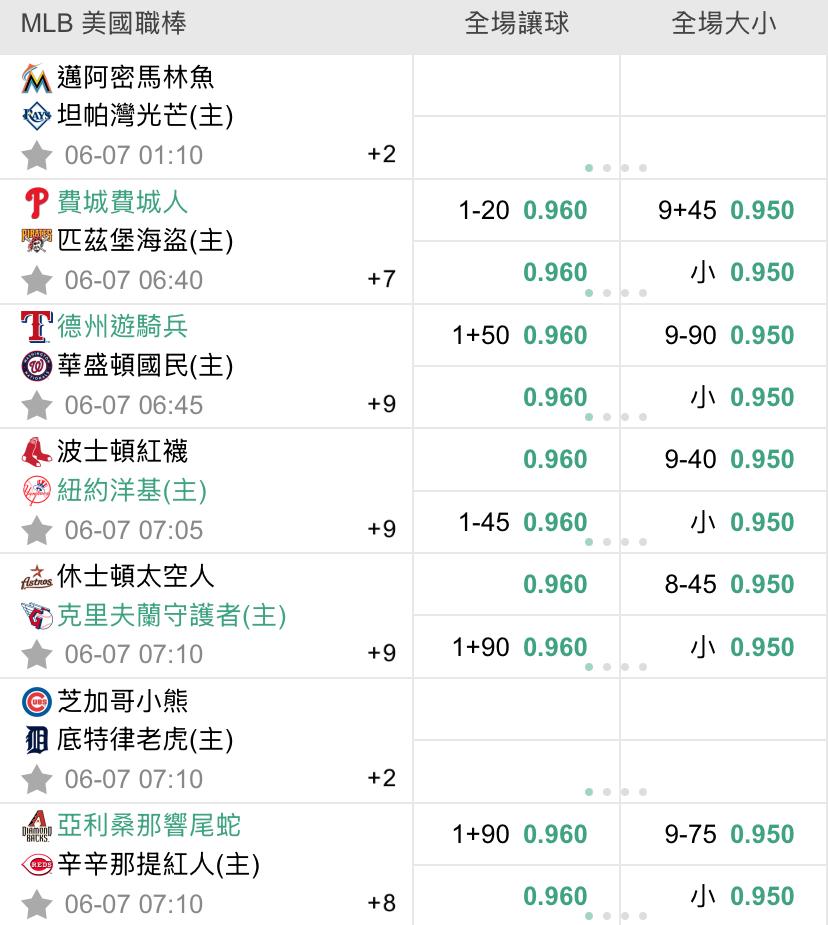
Task: Click the Pittsburgh Pirates logo
Action: pos(37,241)
